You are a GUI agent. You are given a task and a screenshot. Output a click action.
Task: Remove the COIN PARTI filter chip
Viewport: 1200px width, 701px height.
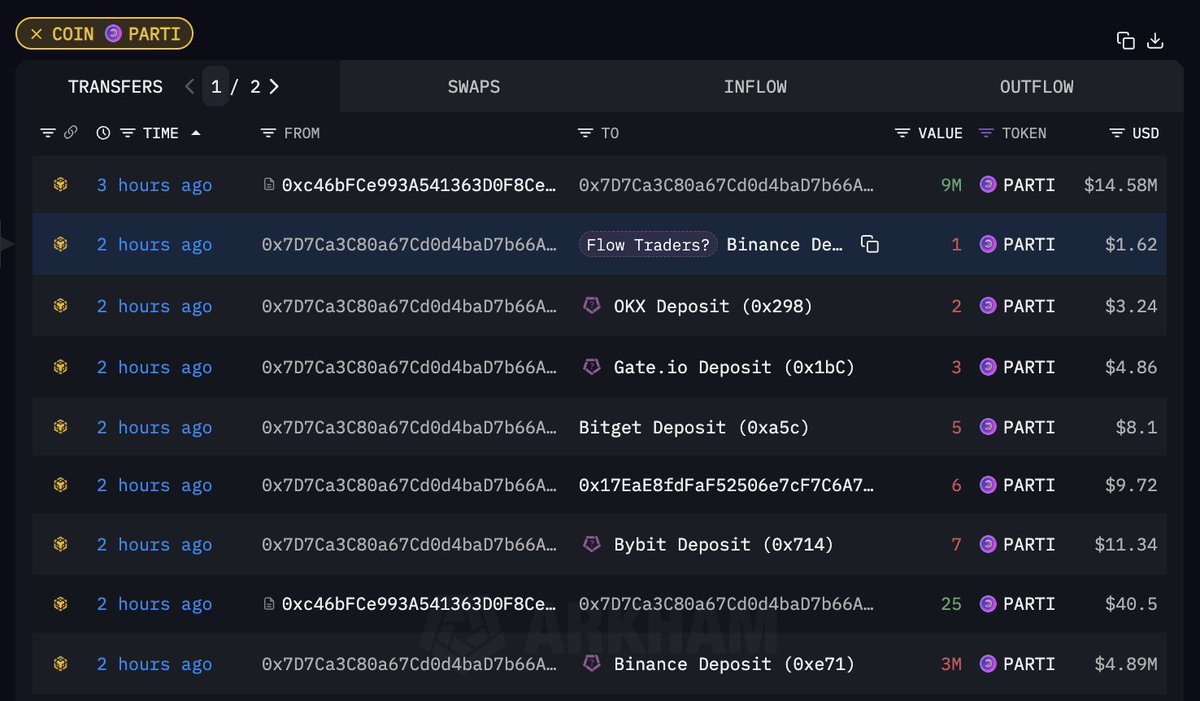click(x=36, y=34)
